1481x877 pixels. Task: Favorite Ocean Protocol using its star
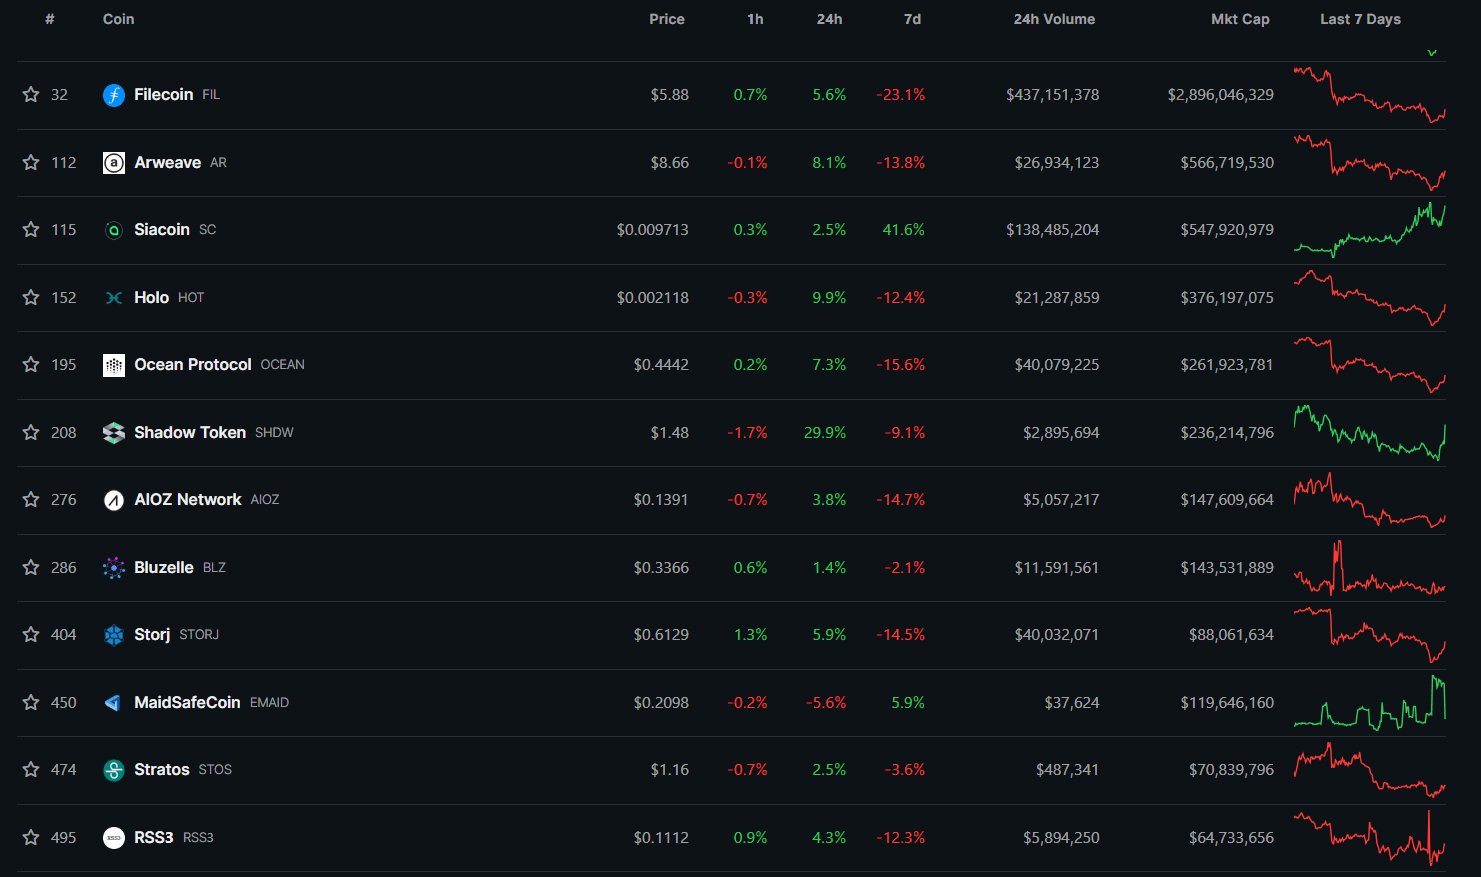pyautogui.click(x=31, y=364)
